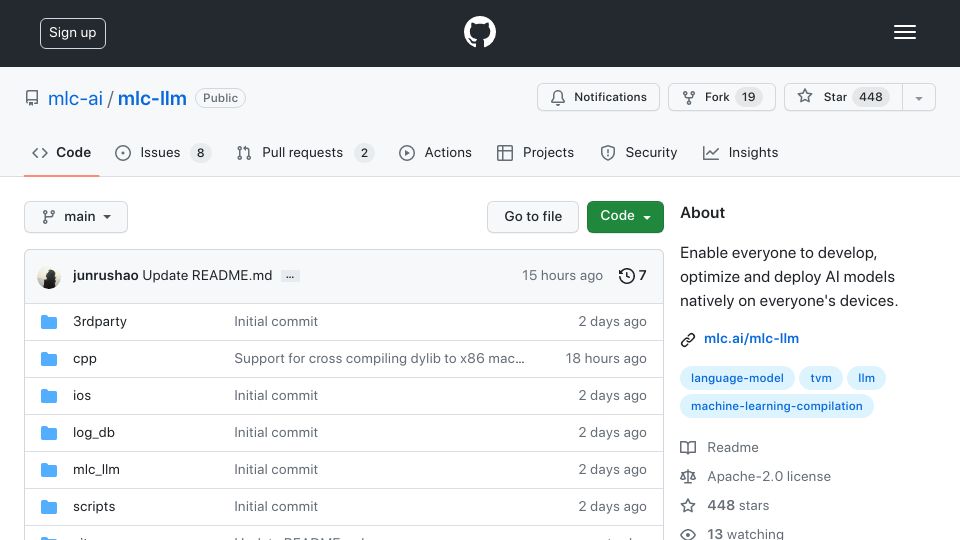
Task: Click the 15 hours ago commit timestamp
Action: point(562,276)
